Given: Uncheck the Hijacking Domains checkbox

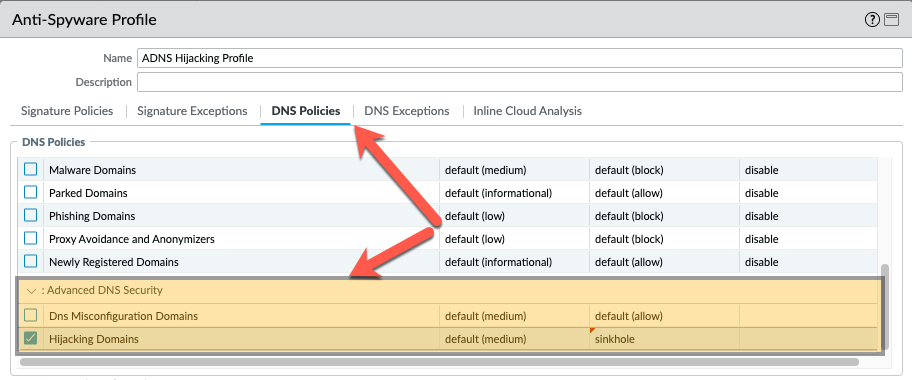Looking at the screenshot, I should pos(30,338).
